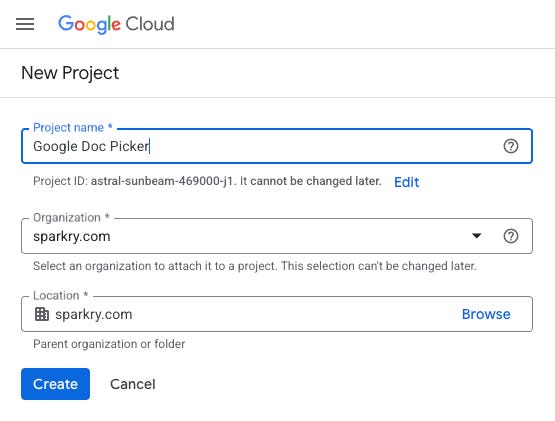
Task: Focus the Project name input field
Action: (x=277, y=146)
